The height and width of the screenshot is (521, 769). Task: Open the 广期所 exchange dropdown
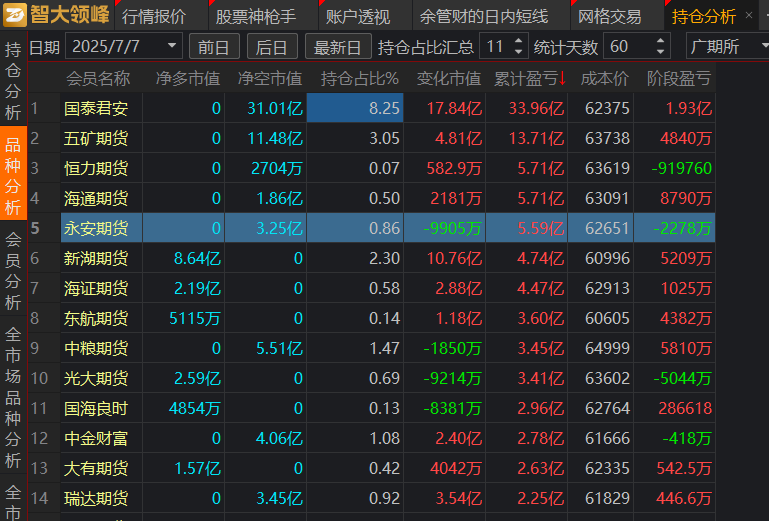[727, 47]
